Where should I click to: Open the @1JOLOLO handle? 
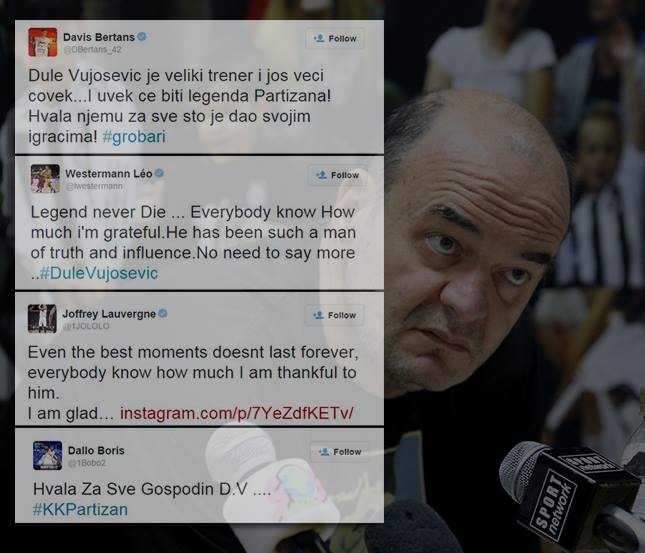[86, 326]
